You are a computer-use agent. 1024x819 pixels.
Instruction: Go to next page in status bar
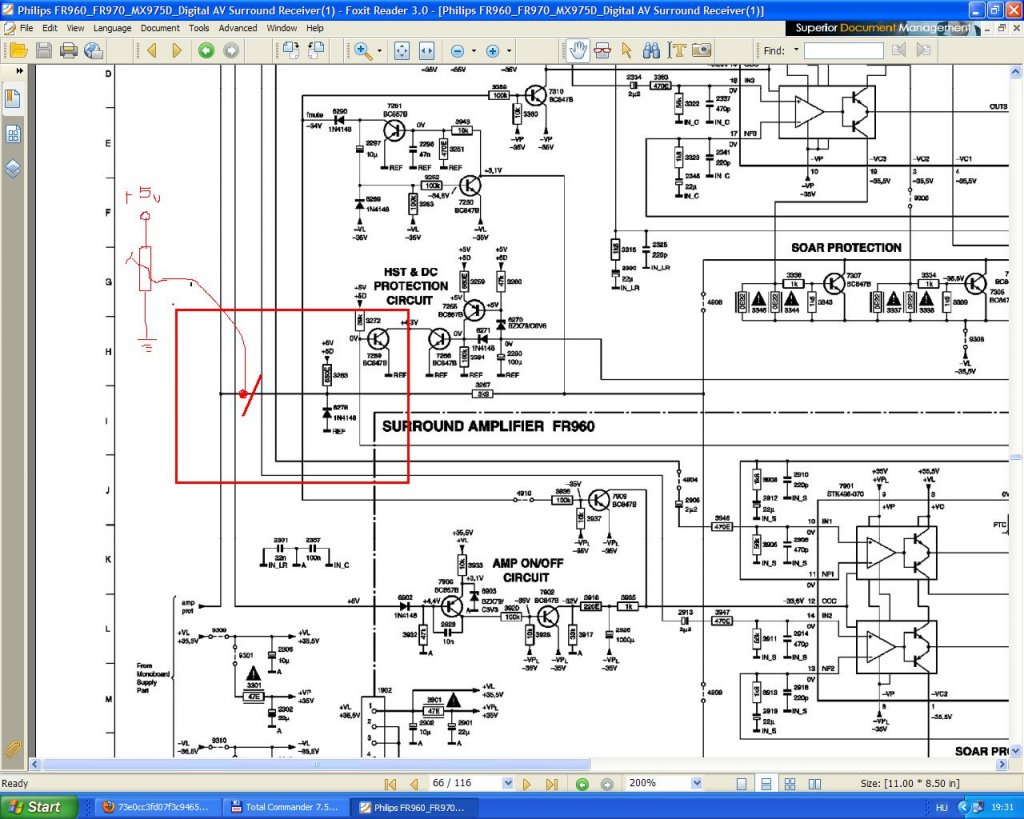[527, 784]
